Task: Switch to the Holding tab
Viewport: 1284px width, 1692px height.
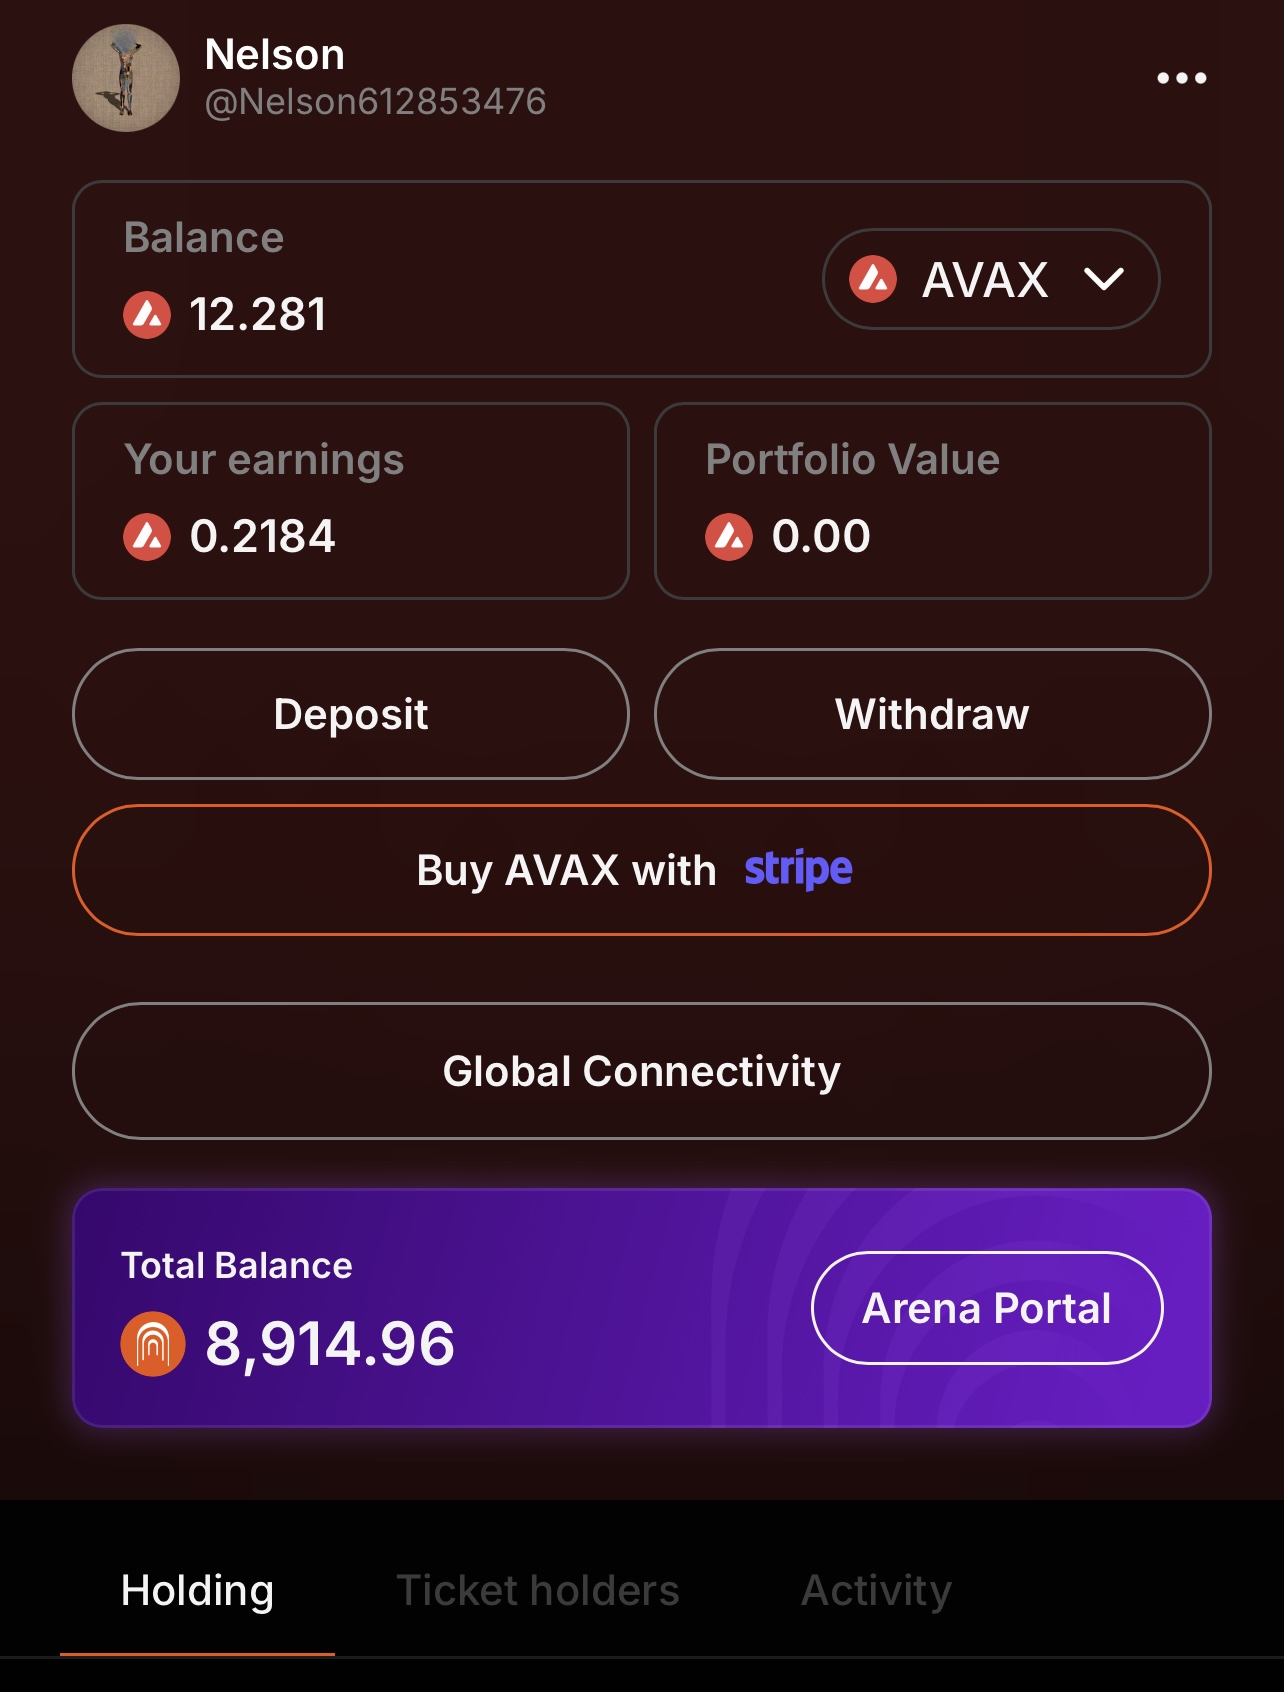Action: coord(197,1590)
